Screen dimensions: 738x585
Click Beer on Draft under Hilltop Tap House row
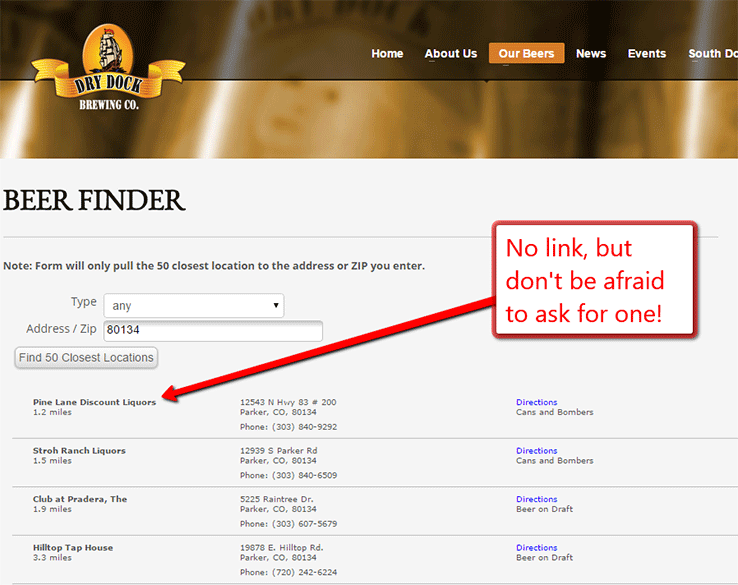click(545, 558)
